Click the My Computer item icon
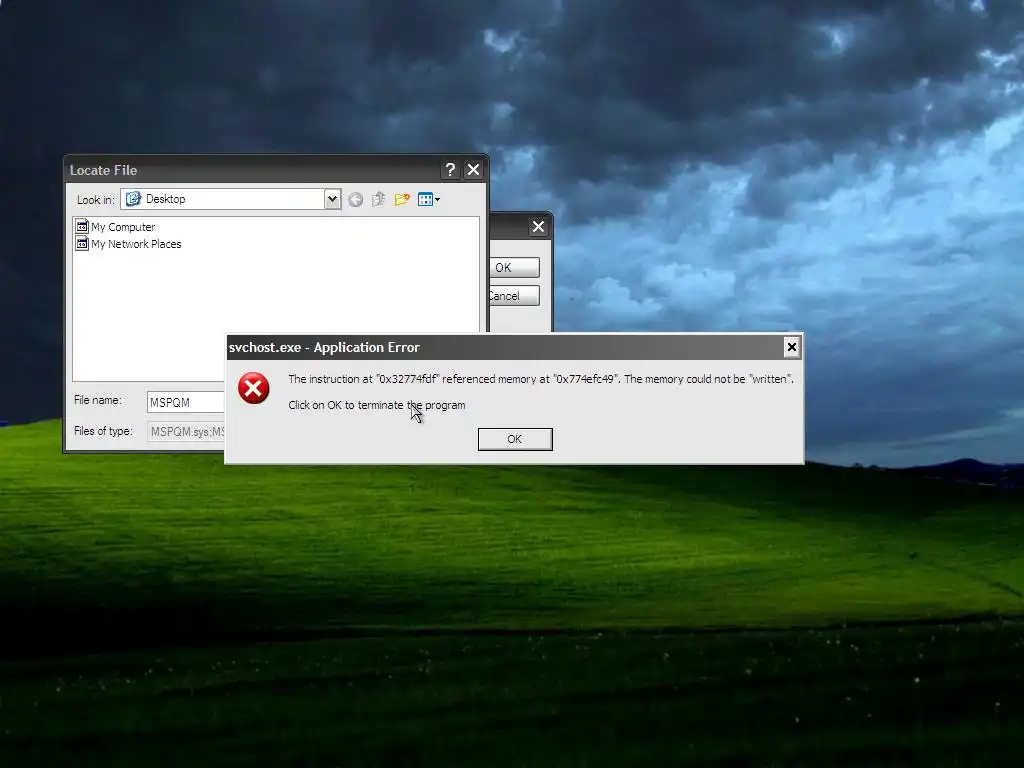Screen dimensions: 1024x768 click(x=82, y=227)
